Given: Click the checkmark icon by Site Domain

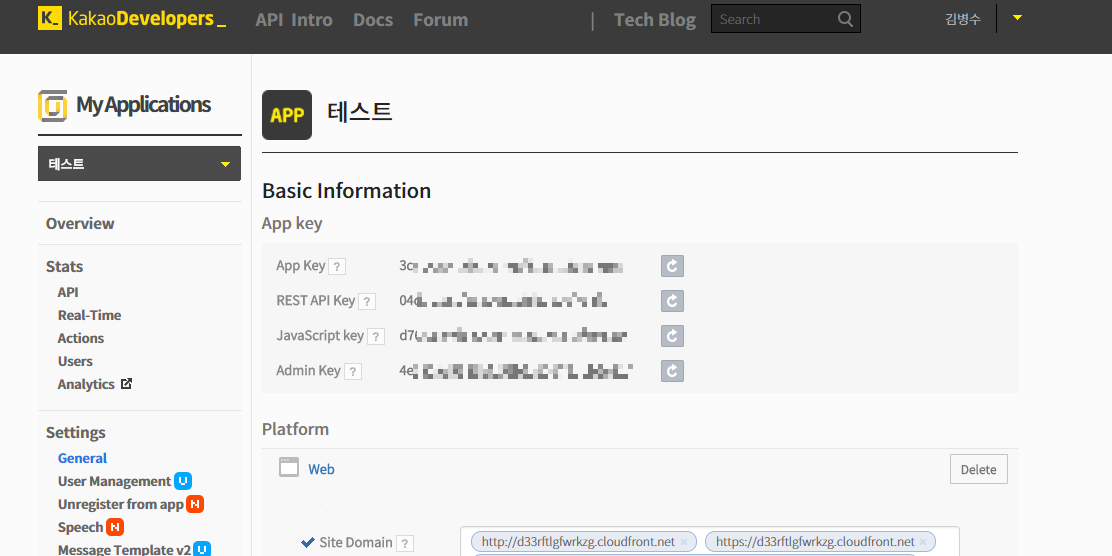Looking at the screenshot, I should point(308,543).
